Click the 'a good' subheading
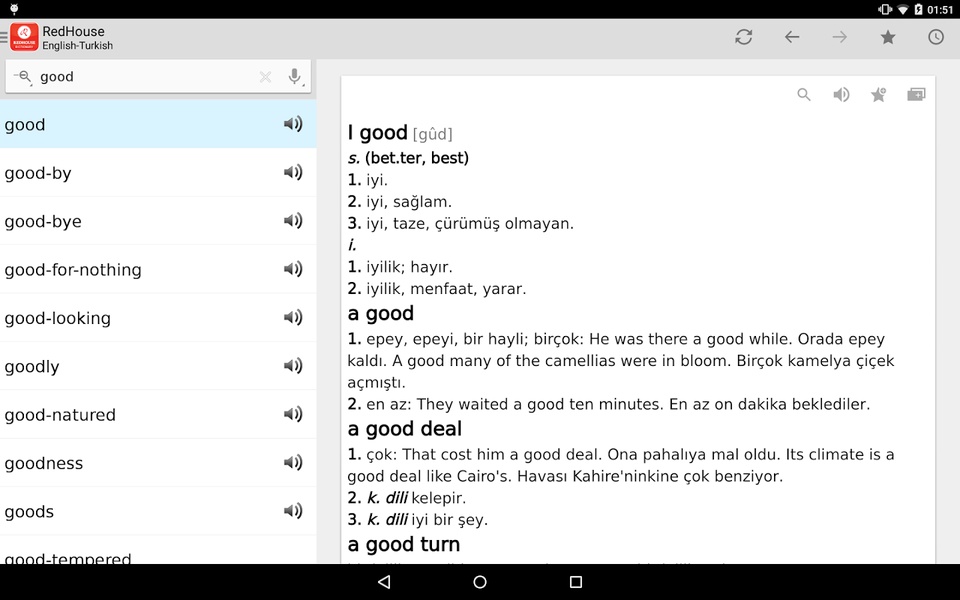Screen dimensions: 960x600 pyautogui.click(x=381, y=313)
